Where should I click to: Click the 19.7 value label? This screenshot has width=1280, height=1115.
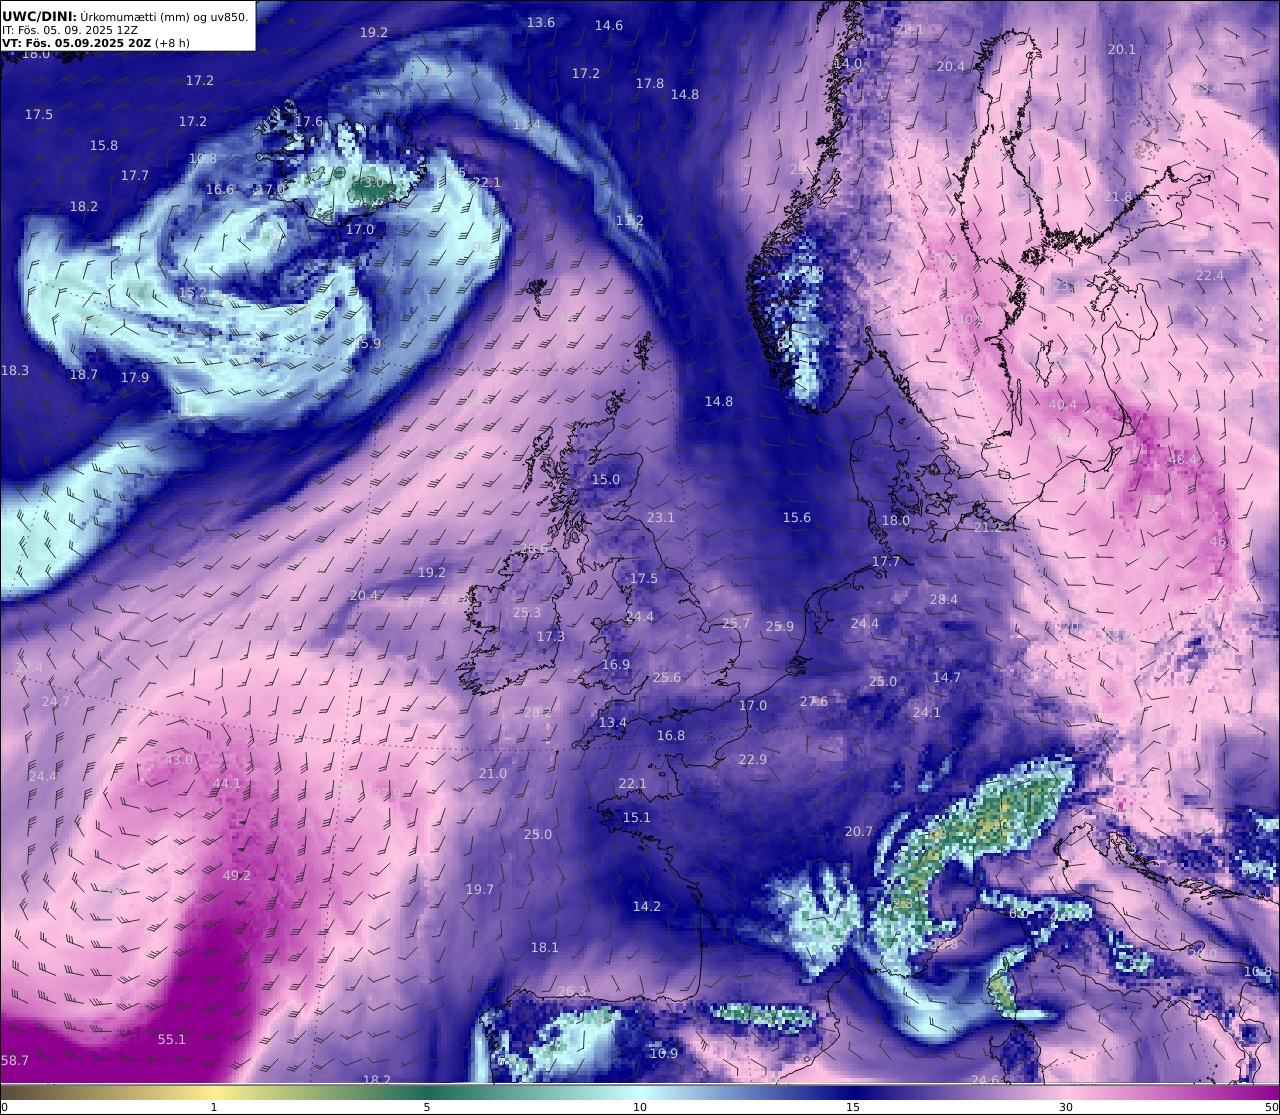click(x=480, y=889)
